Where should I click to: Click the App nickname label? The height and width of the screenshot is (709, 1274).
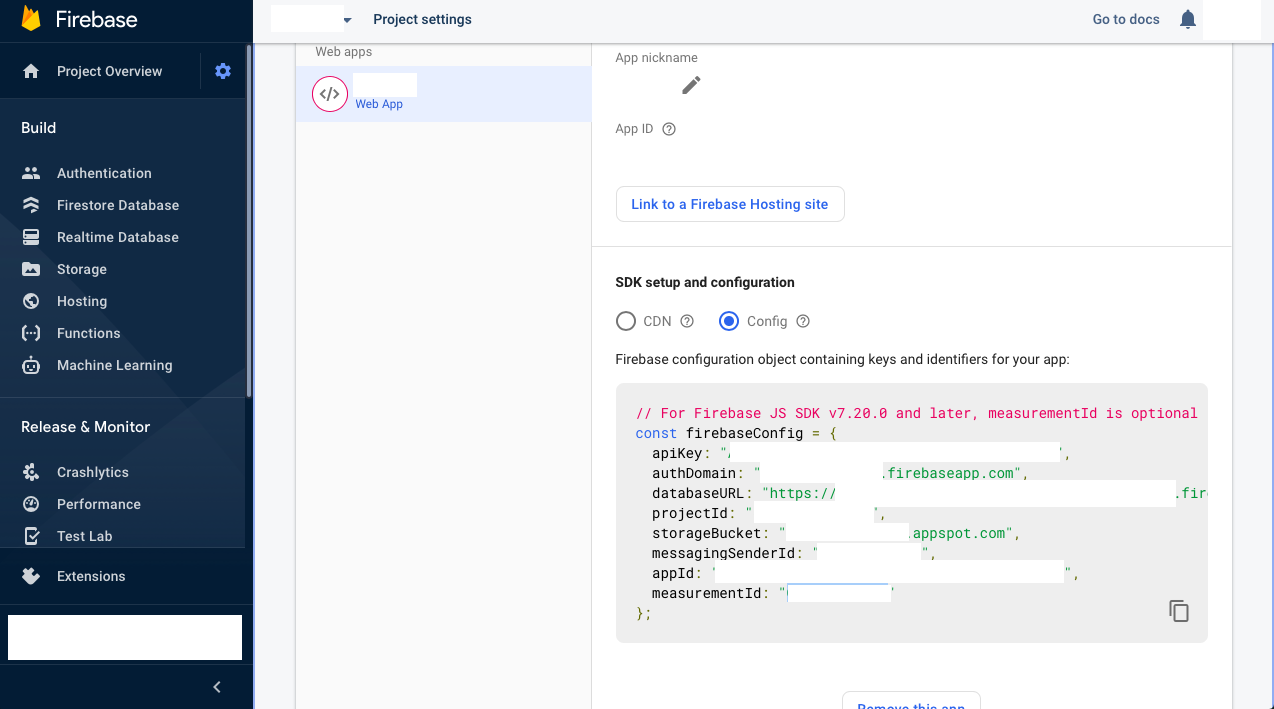[657, 58]
